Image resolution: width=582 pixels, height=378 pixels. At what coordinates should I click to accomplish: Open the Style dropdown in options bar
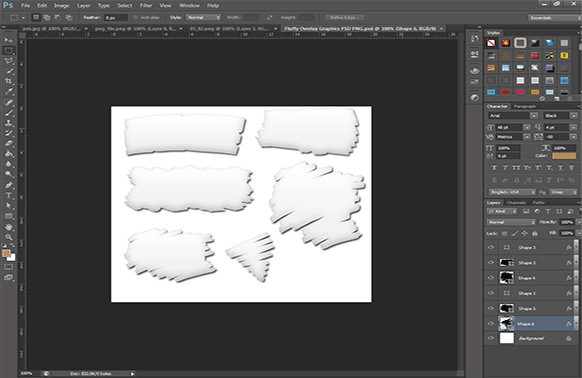point(203,17)
